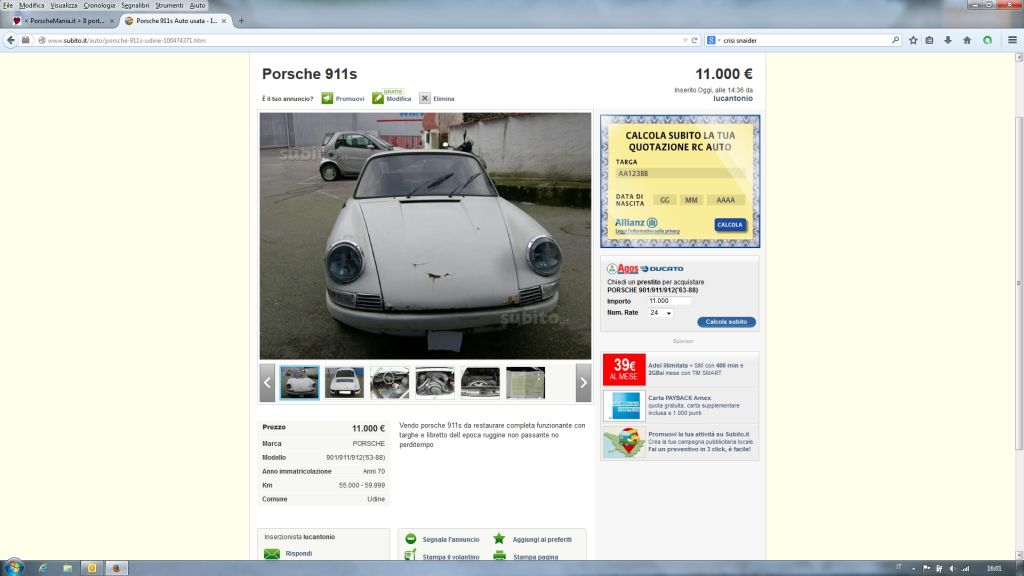Screen dimensions: 1024x576
Task: Click the MM month-of-birth field
Action: (691, 200)
